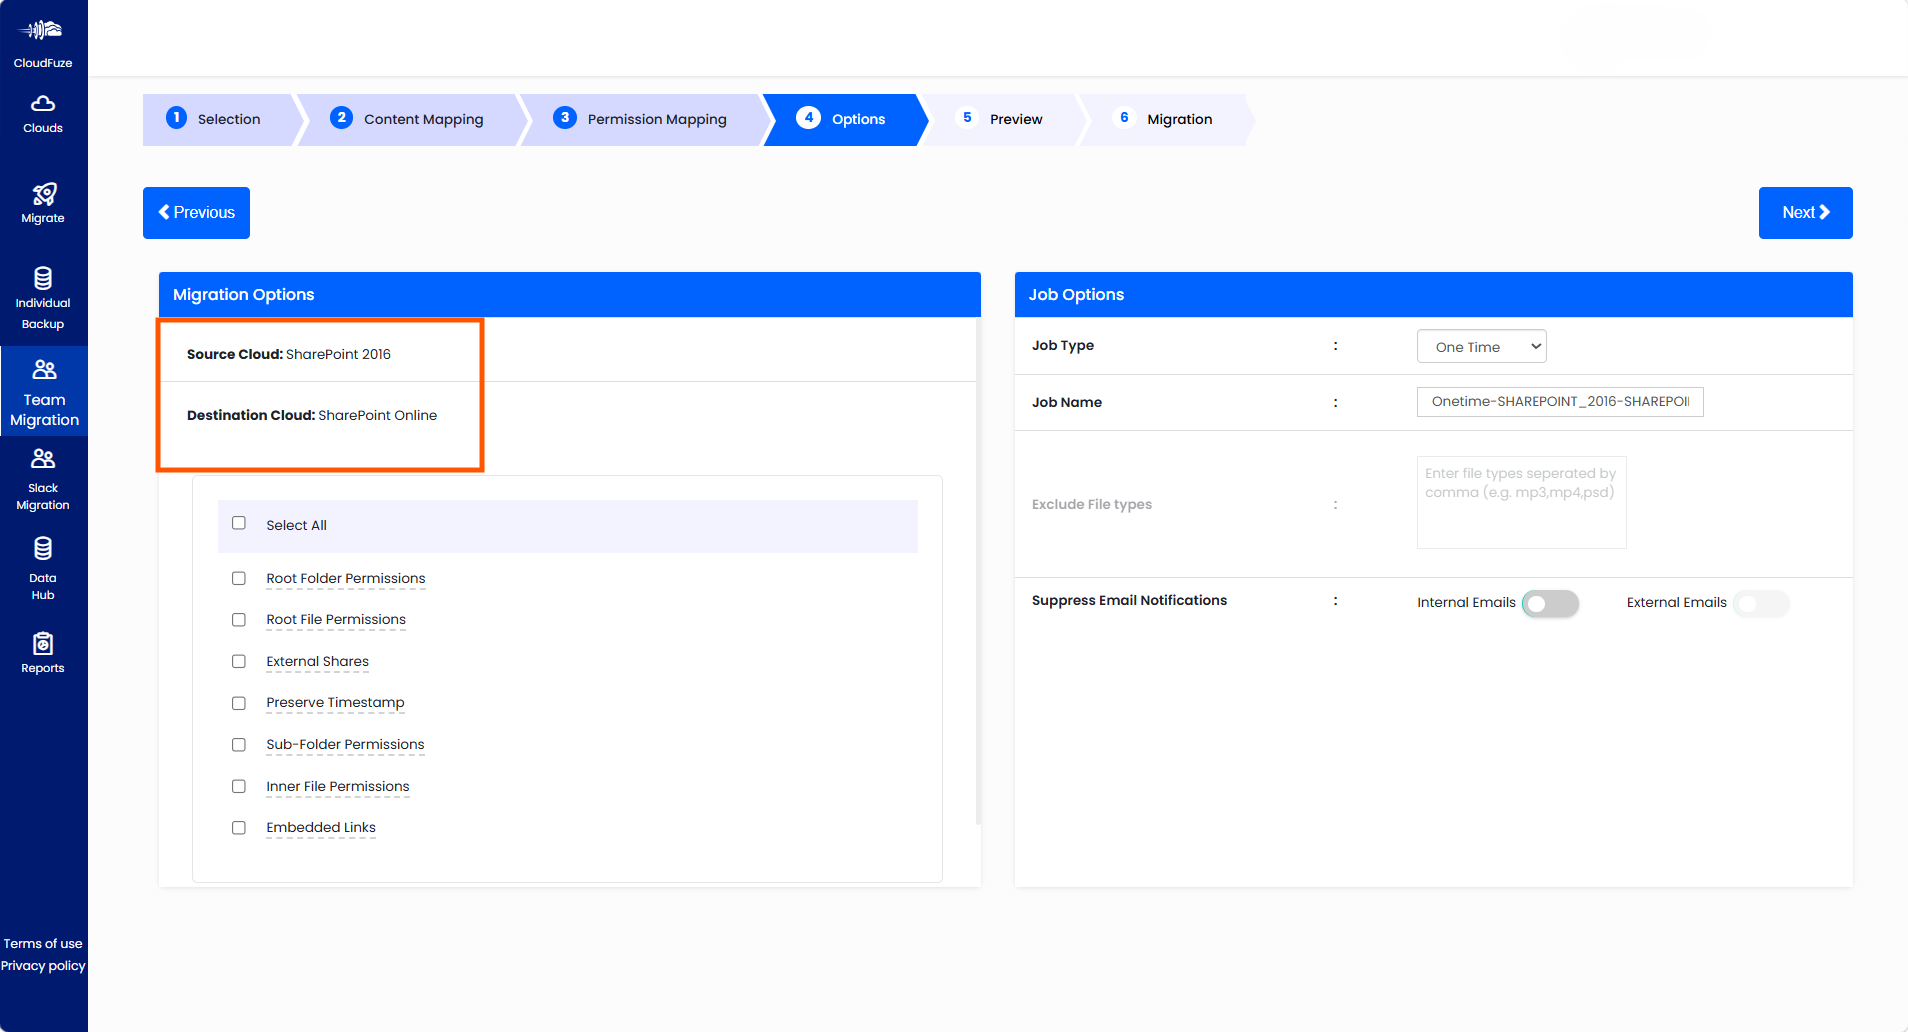Tick the External Shares checkbox
1908x1032 pixels.
tap(239, 661)
